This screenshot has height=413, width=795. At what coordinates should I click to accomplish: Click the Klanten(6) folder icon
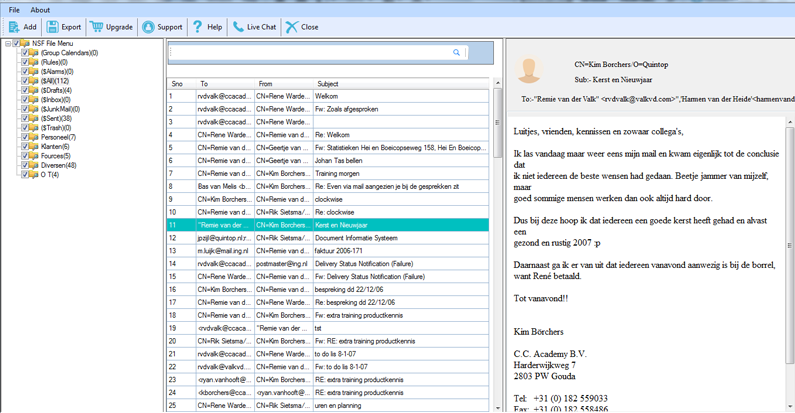pyautogui.click(x=34, y=146)
